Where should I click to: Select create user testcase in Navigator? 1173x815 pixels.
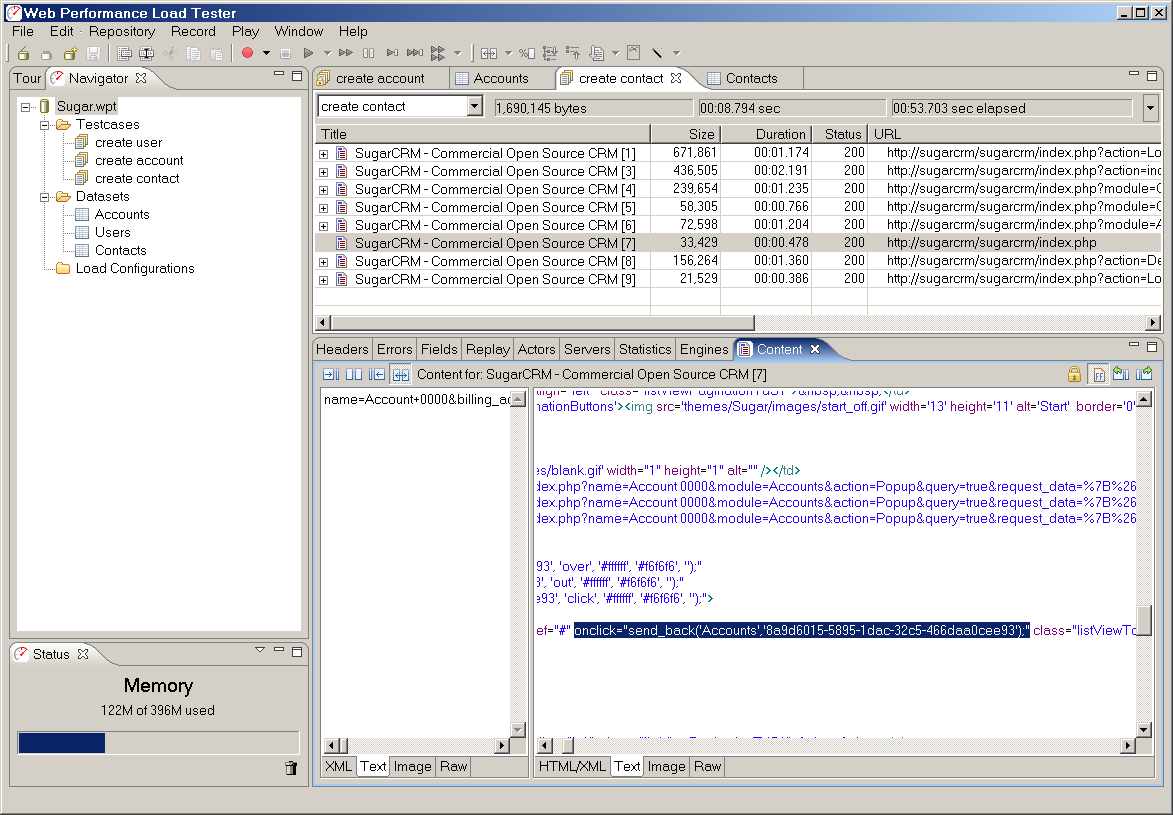tap(128, 143)
